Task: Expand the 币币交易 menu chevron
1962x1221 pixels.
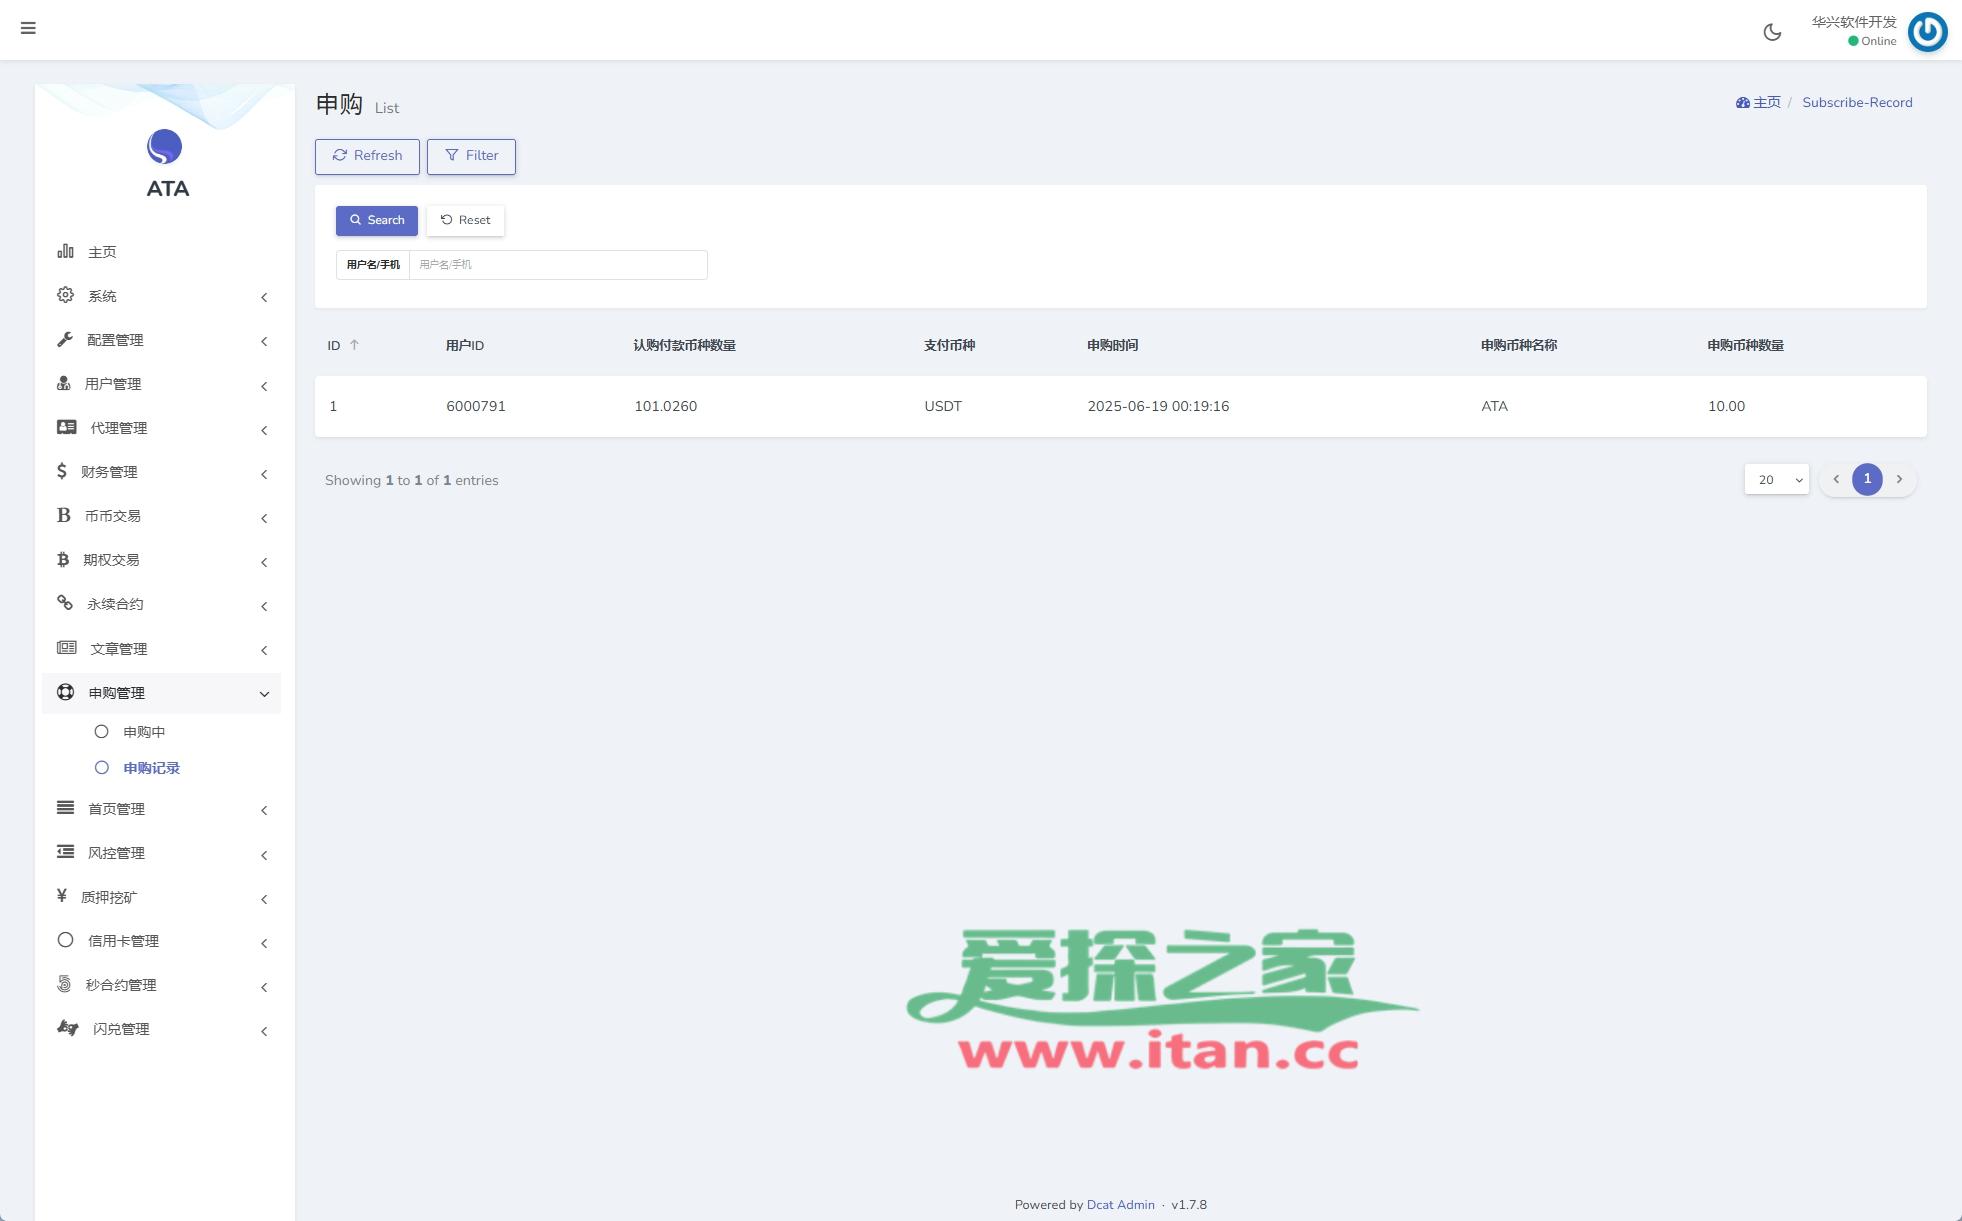Action: point(264,518)
